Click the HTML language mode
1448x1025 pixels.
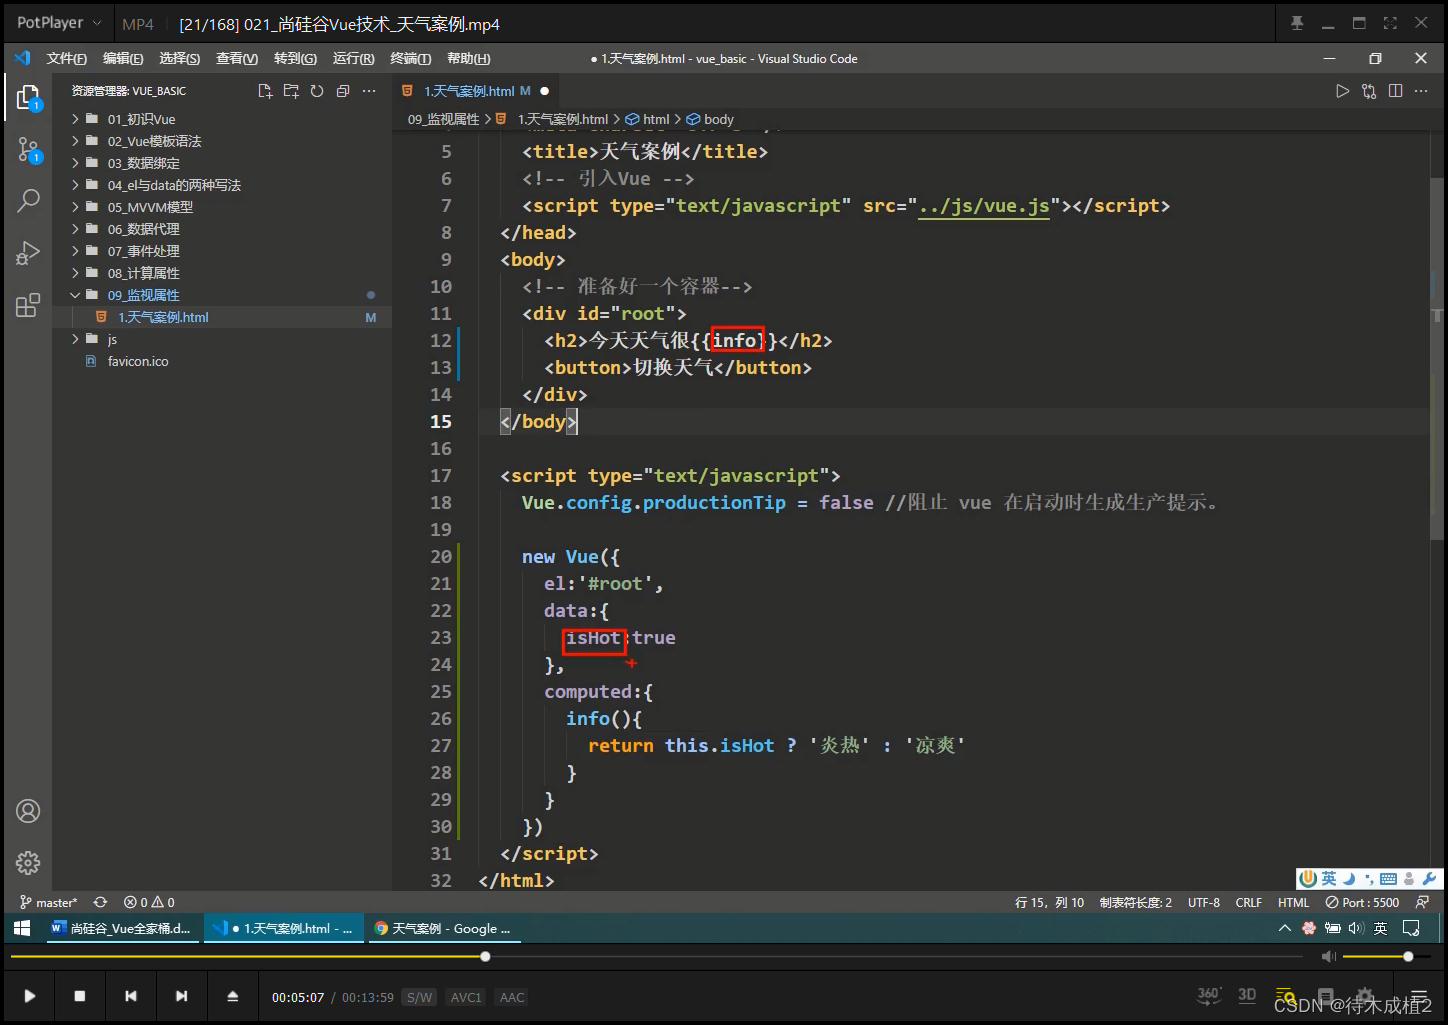[1293, 902]
